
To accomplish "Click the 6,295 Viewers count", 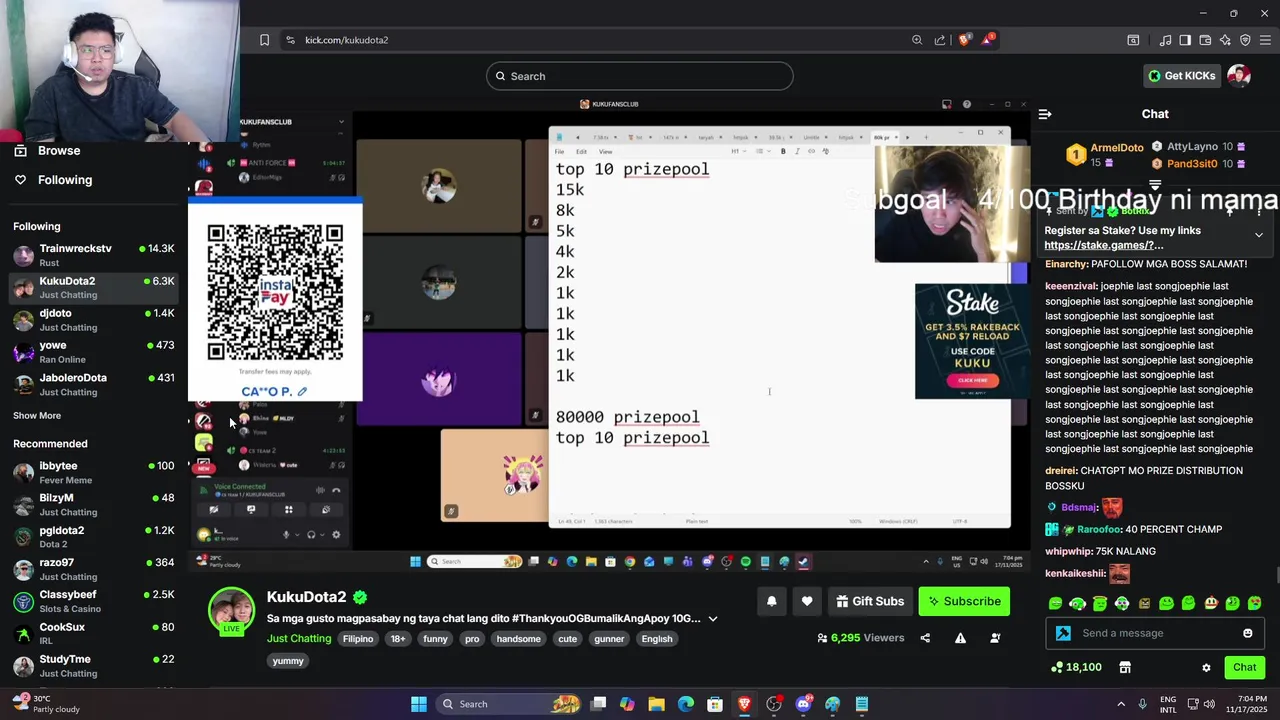I will (x=861, y=638).
